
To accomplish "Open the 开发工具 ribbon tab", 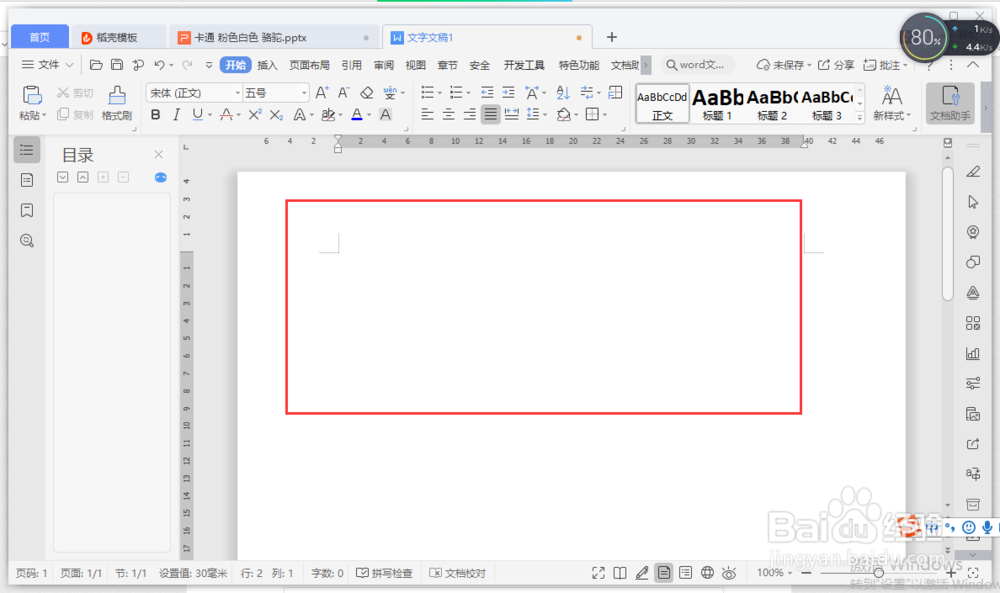I will coord(524,65).
